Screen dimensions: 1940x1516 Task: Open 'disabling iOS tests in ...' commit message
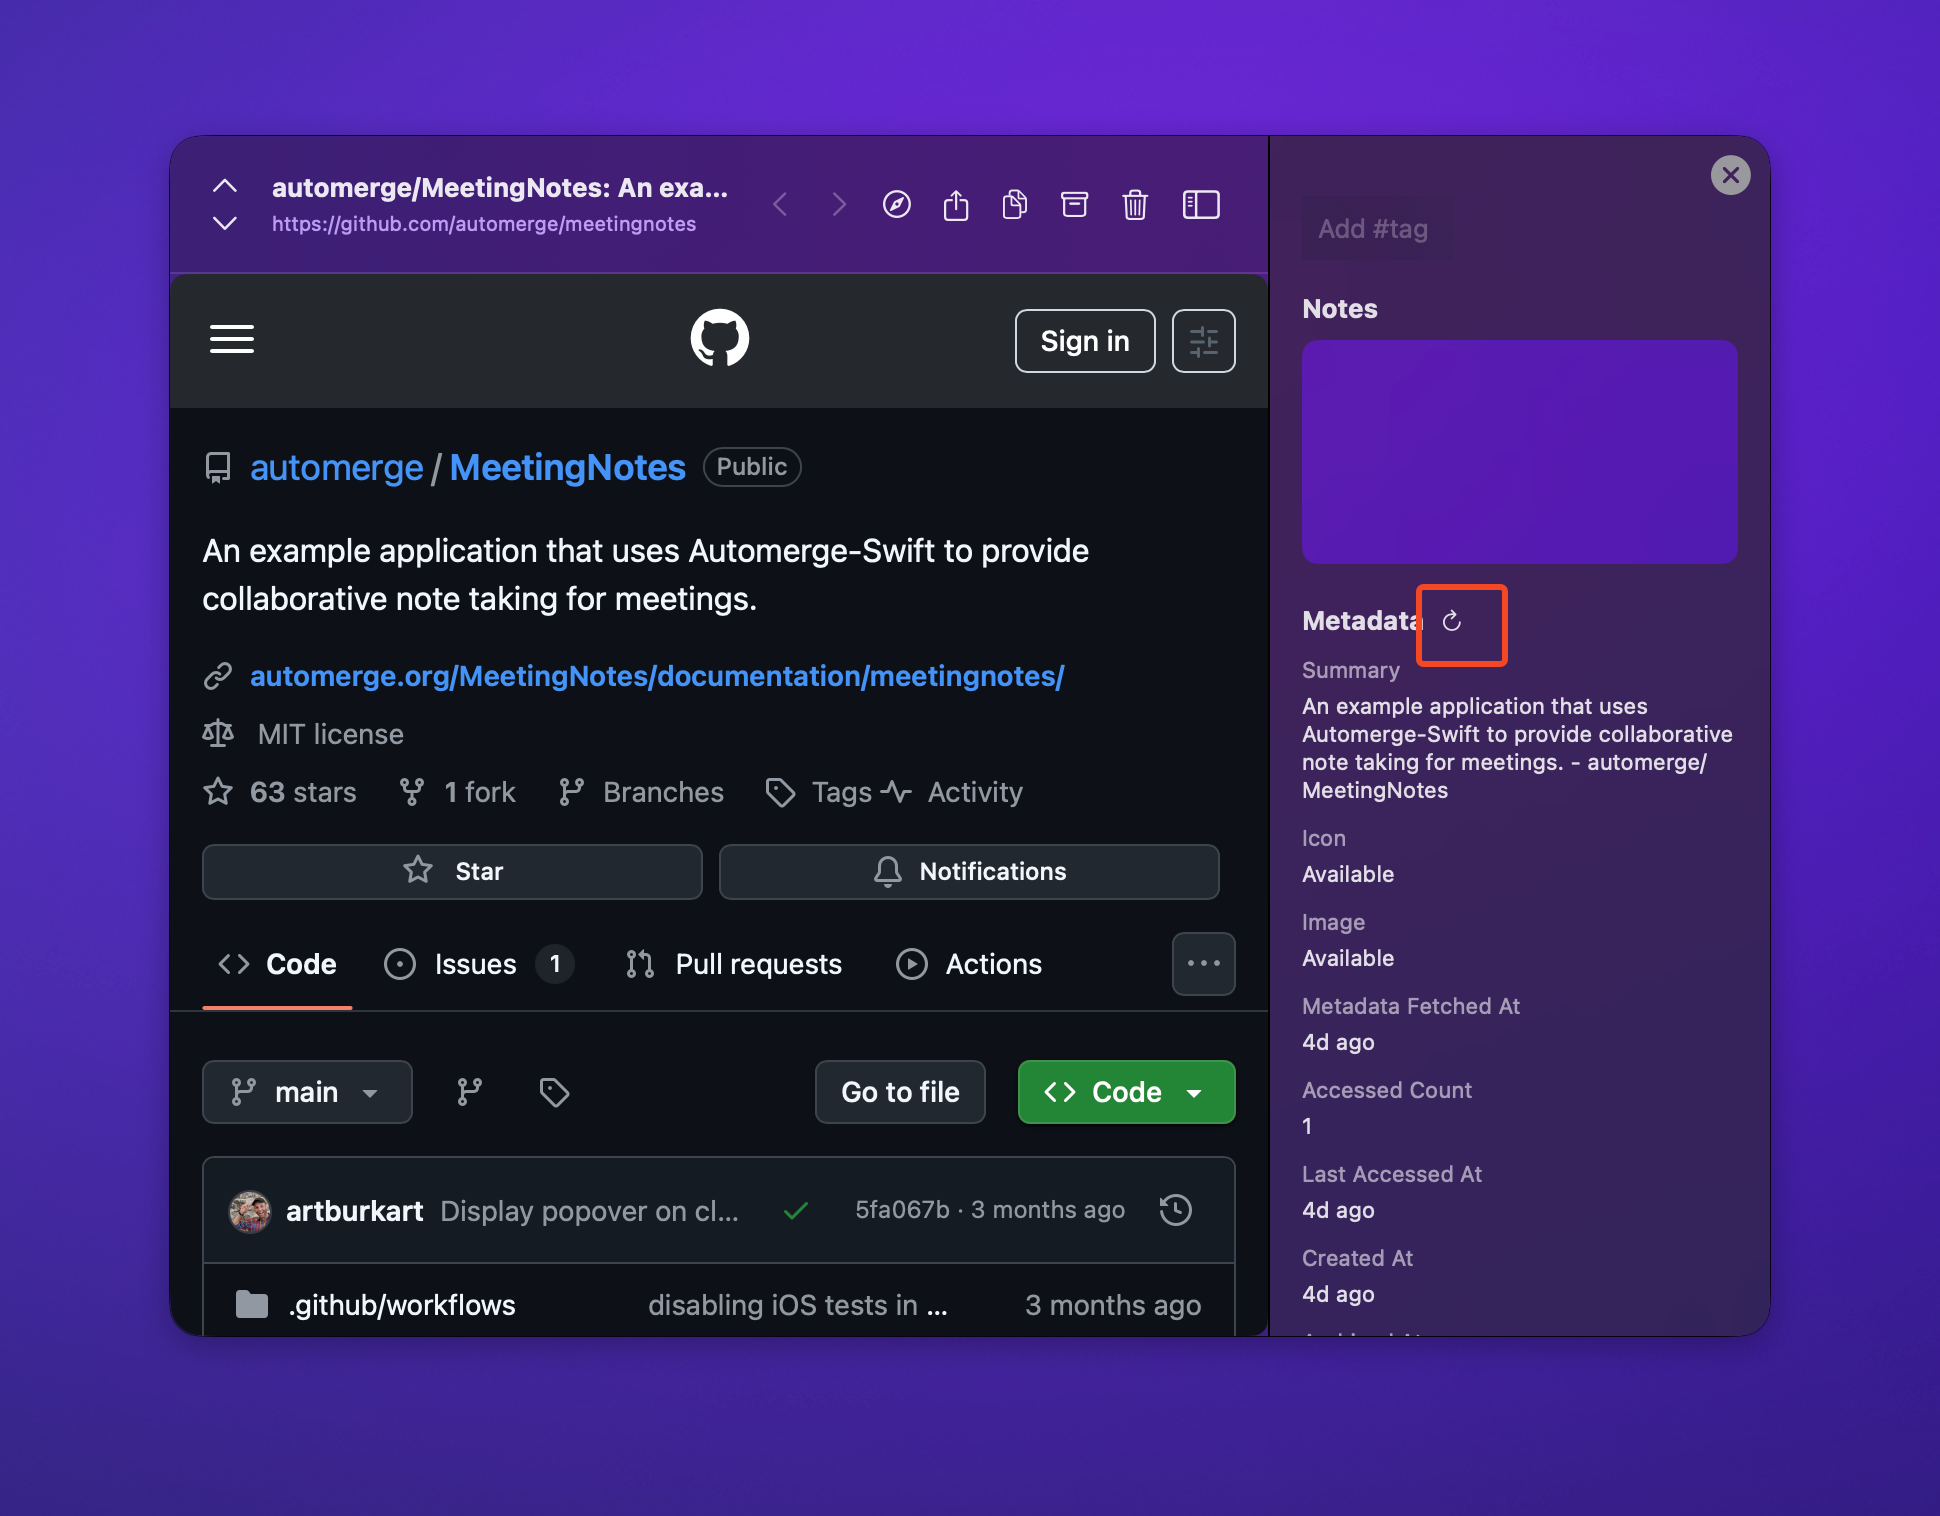(x=798, y=1305)
